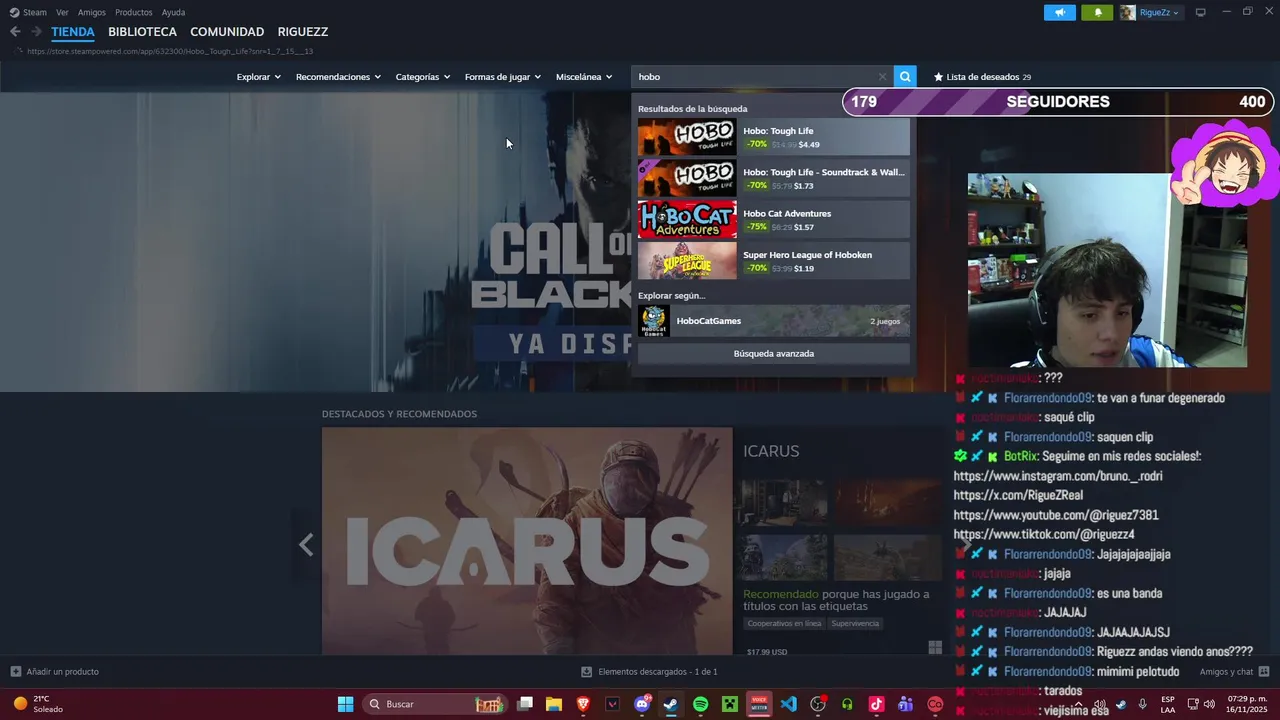Select Super Hero League of Hoboken result
This screenshot has width=1280, height=720.
coord(774,261)
